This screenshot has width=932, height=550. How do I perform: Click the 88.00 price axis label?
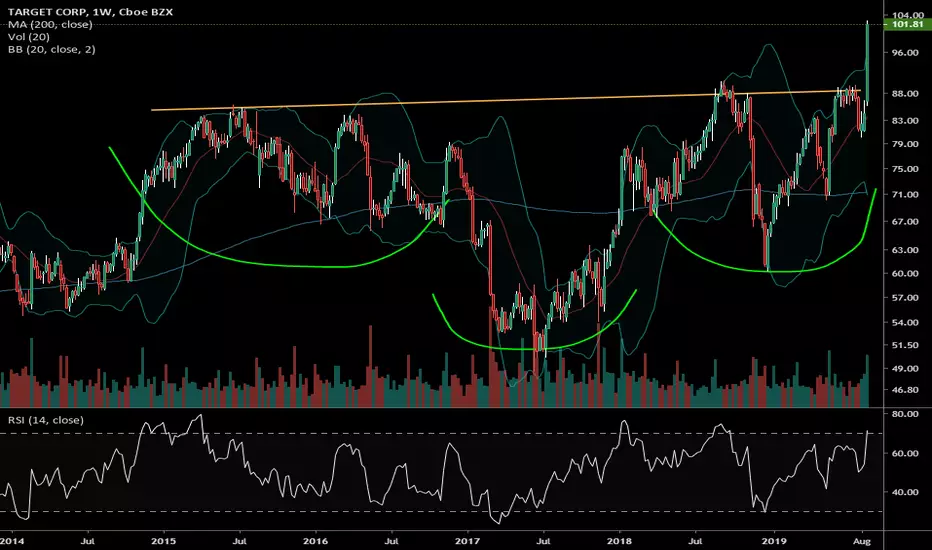point(905,93)
